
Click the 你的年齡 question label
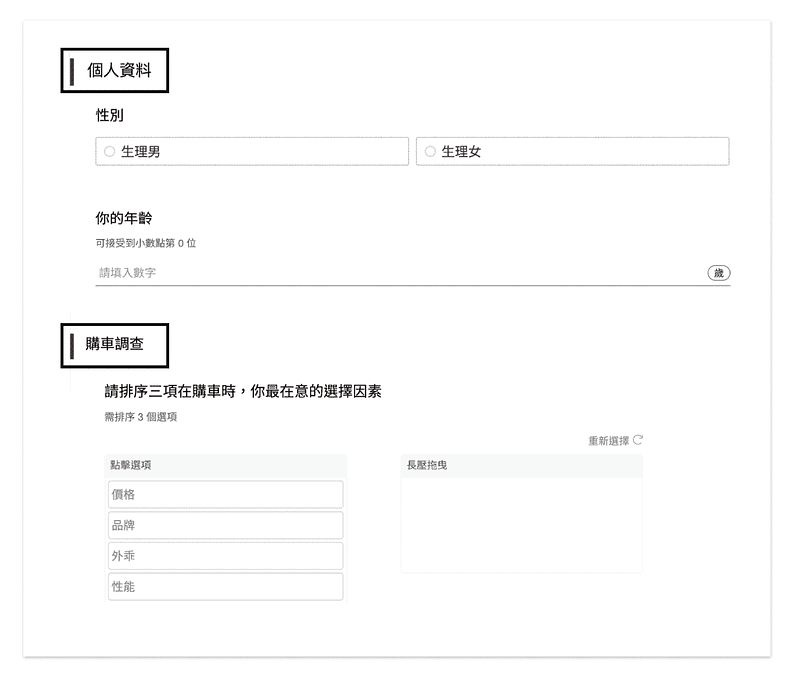tap(123, 218)
